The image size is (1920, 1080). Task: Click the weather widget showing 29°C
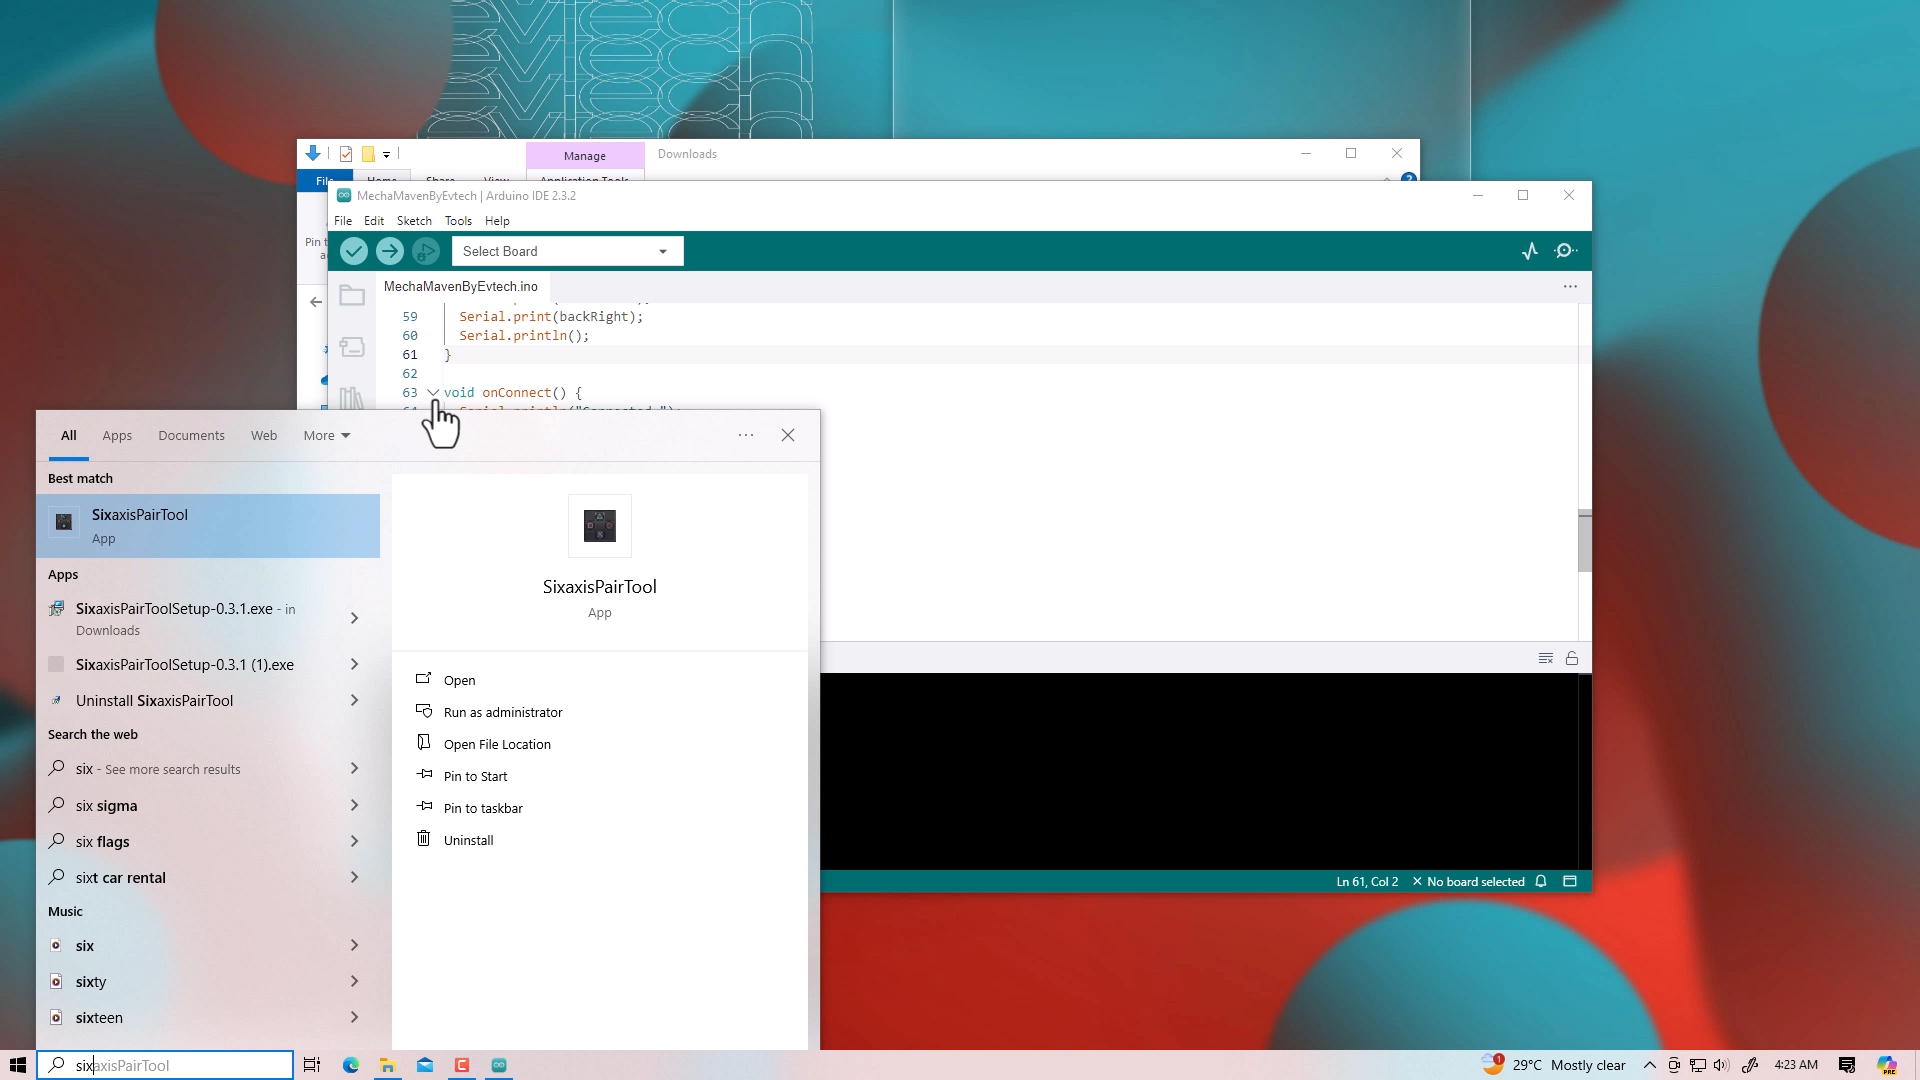(x=1555, y=1065)
